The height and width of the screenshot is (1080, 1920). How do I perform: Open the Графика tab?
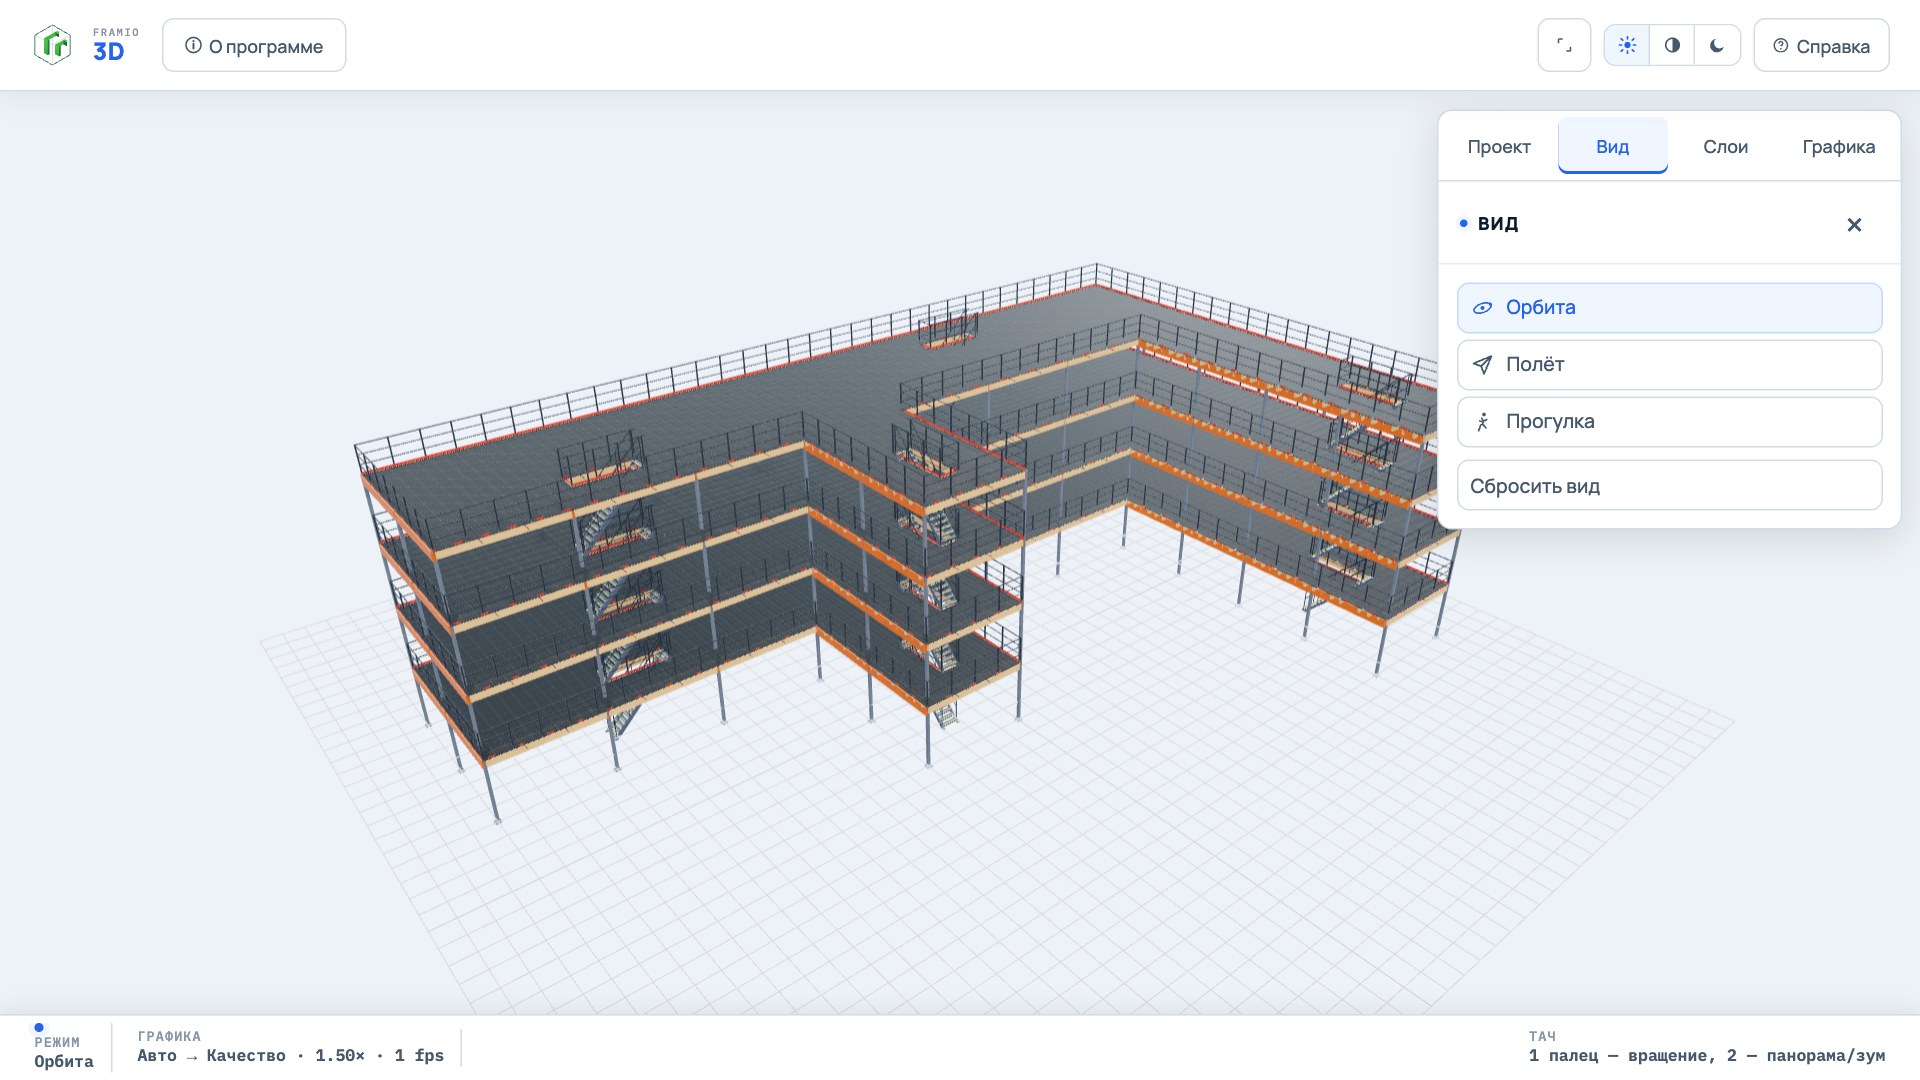1838,146
